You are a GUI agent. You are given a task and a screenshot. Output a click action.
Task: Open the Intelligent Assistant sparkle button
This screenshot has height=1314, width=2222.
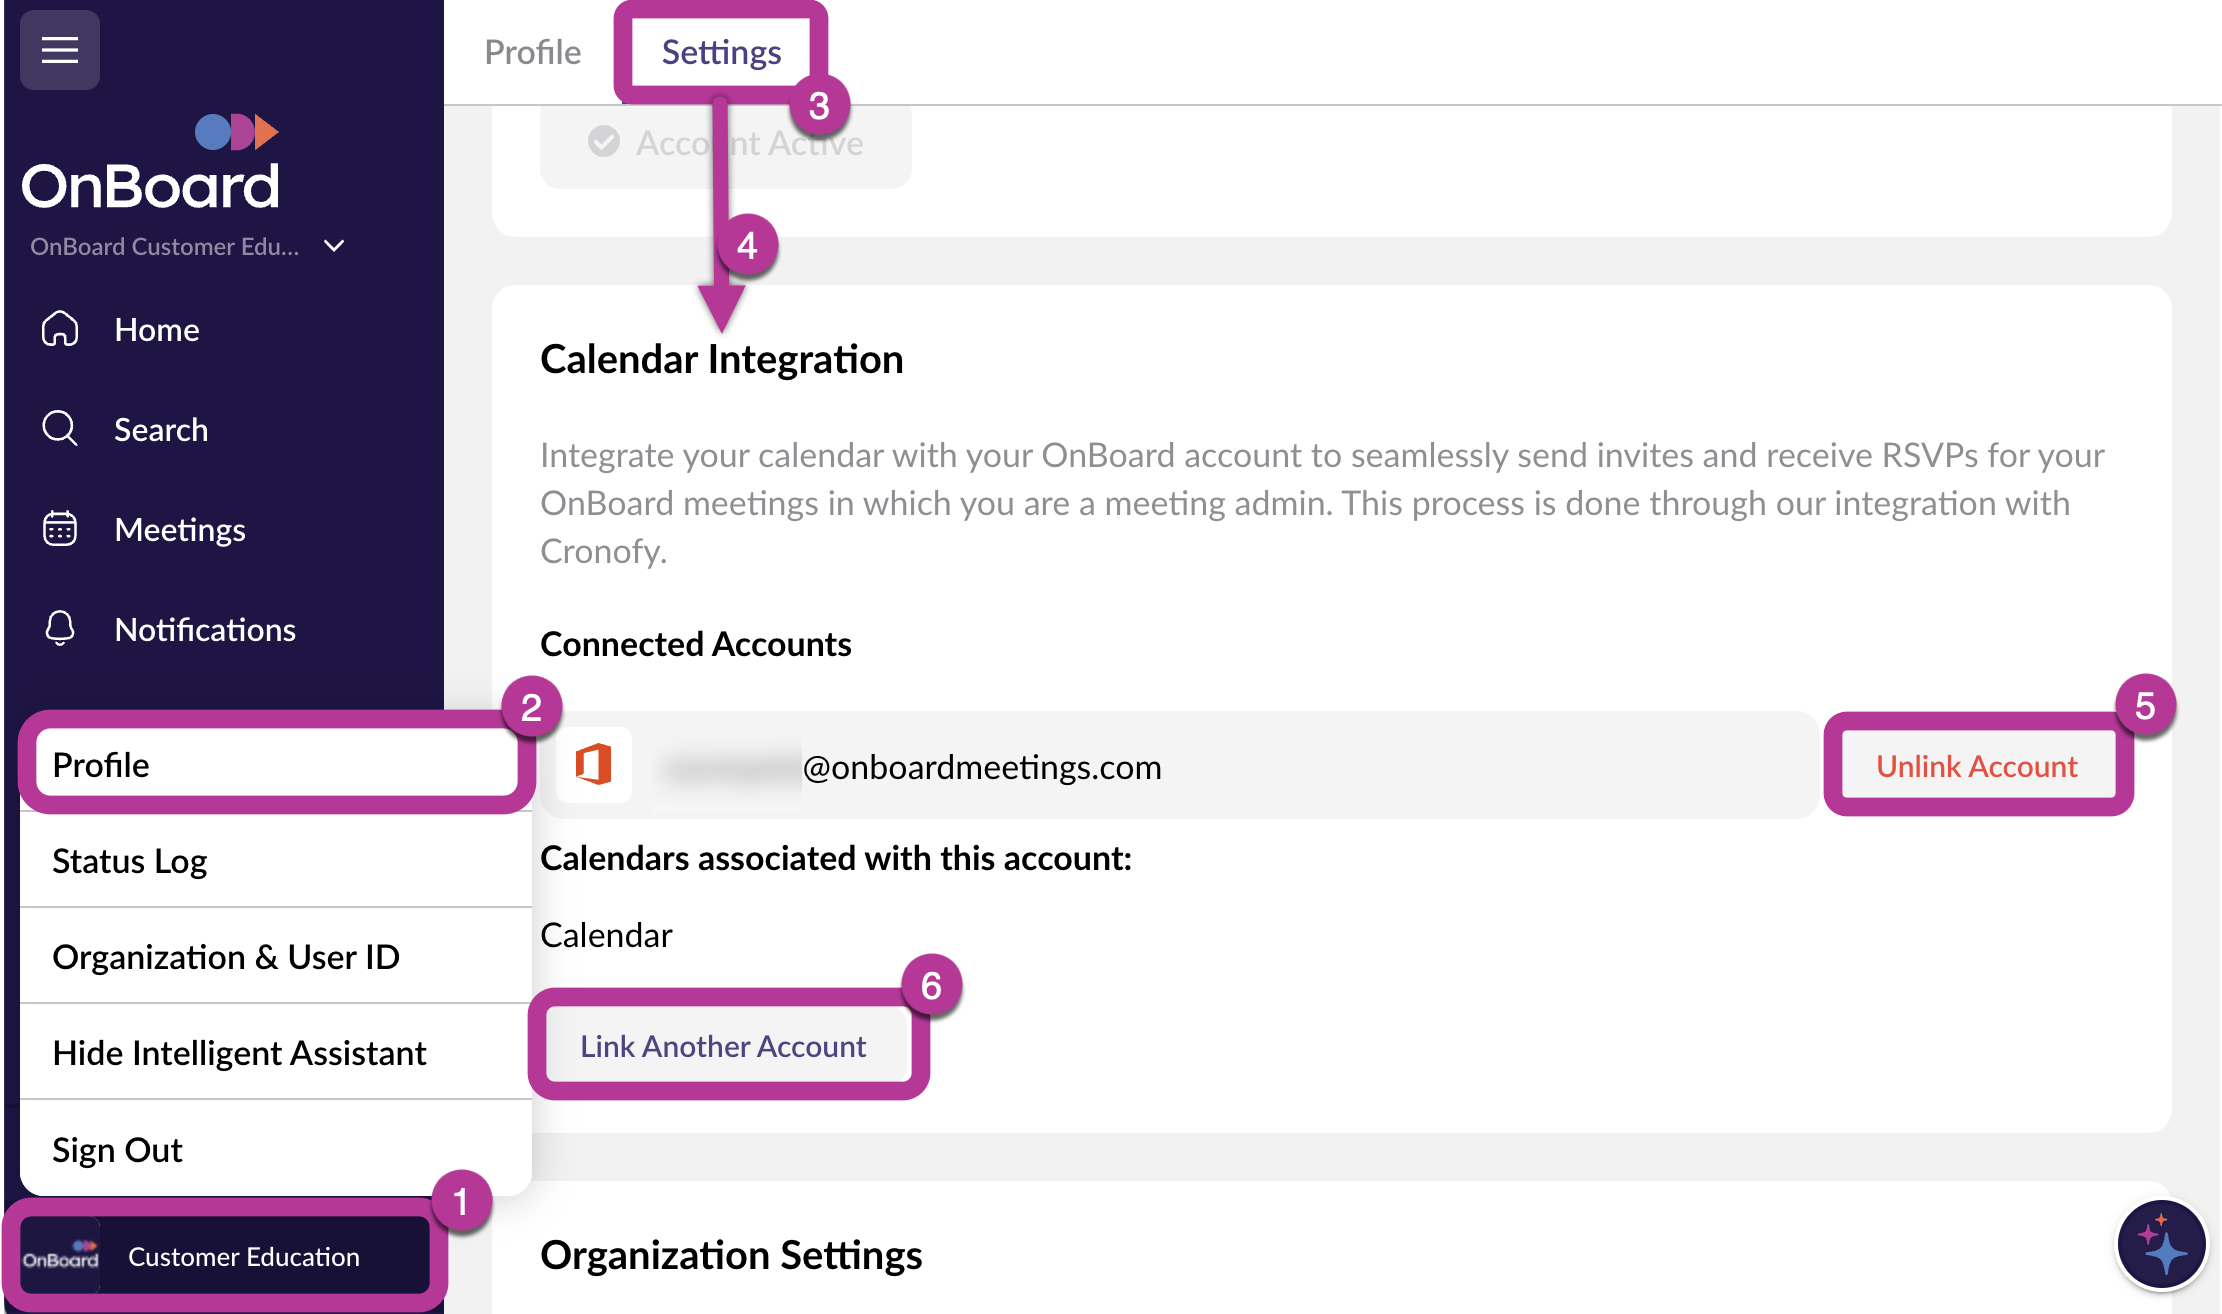pyautogui.click(x=2161, y=1245)
